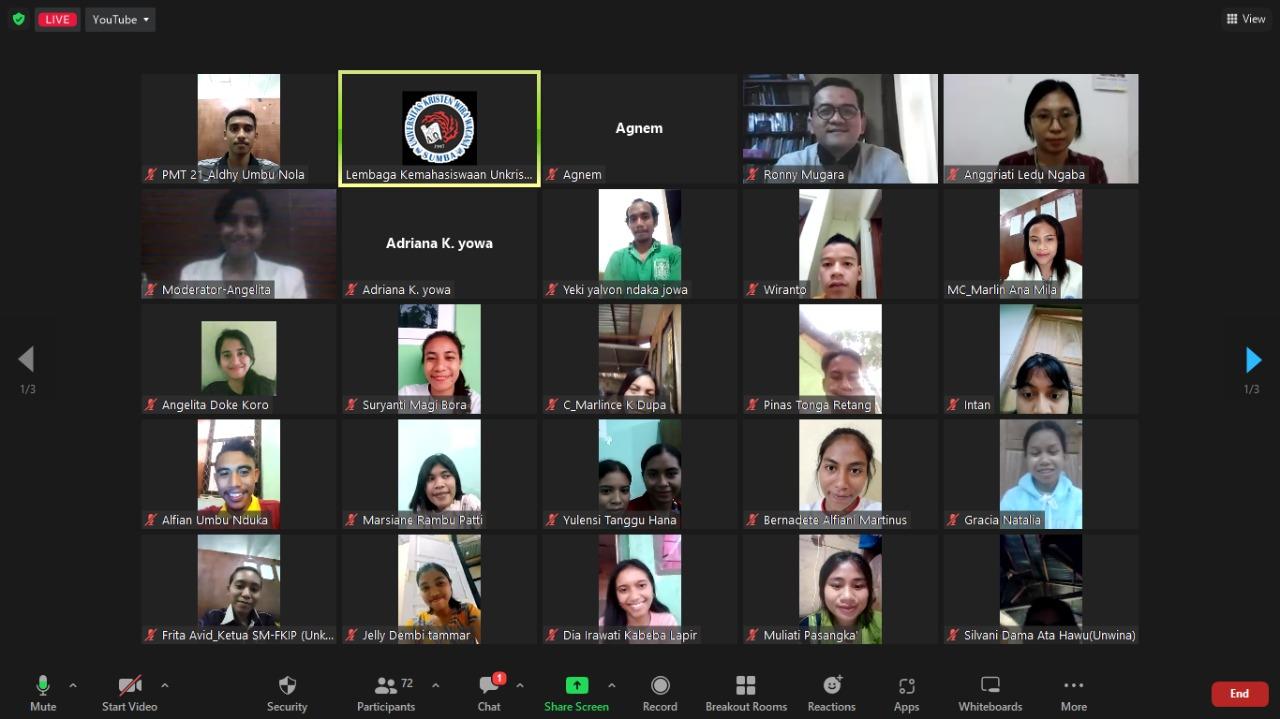Open the View layout menu
Screen dimensions: 1280x719
tap(1246, 19)
